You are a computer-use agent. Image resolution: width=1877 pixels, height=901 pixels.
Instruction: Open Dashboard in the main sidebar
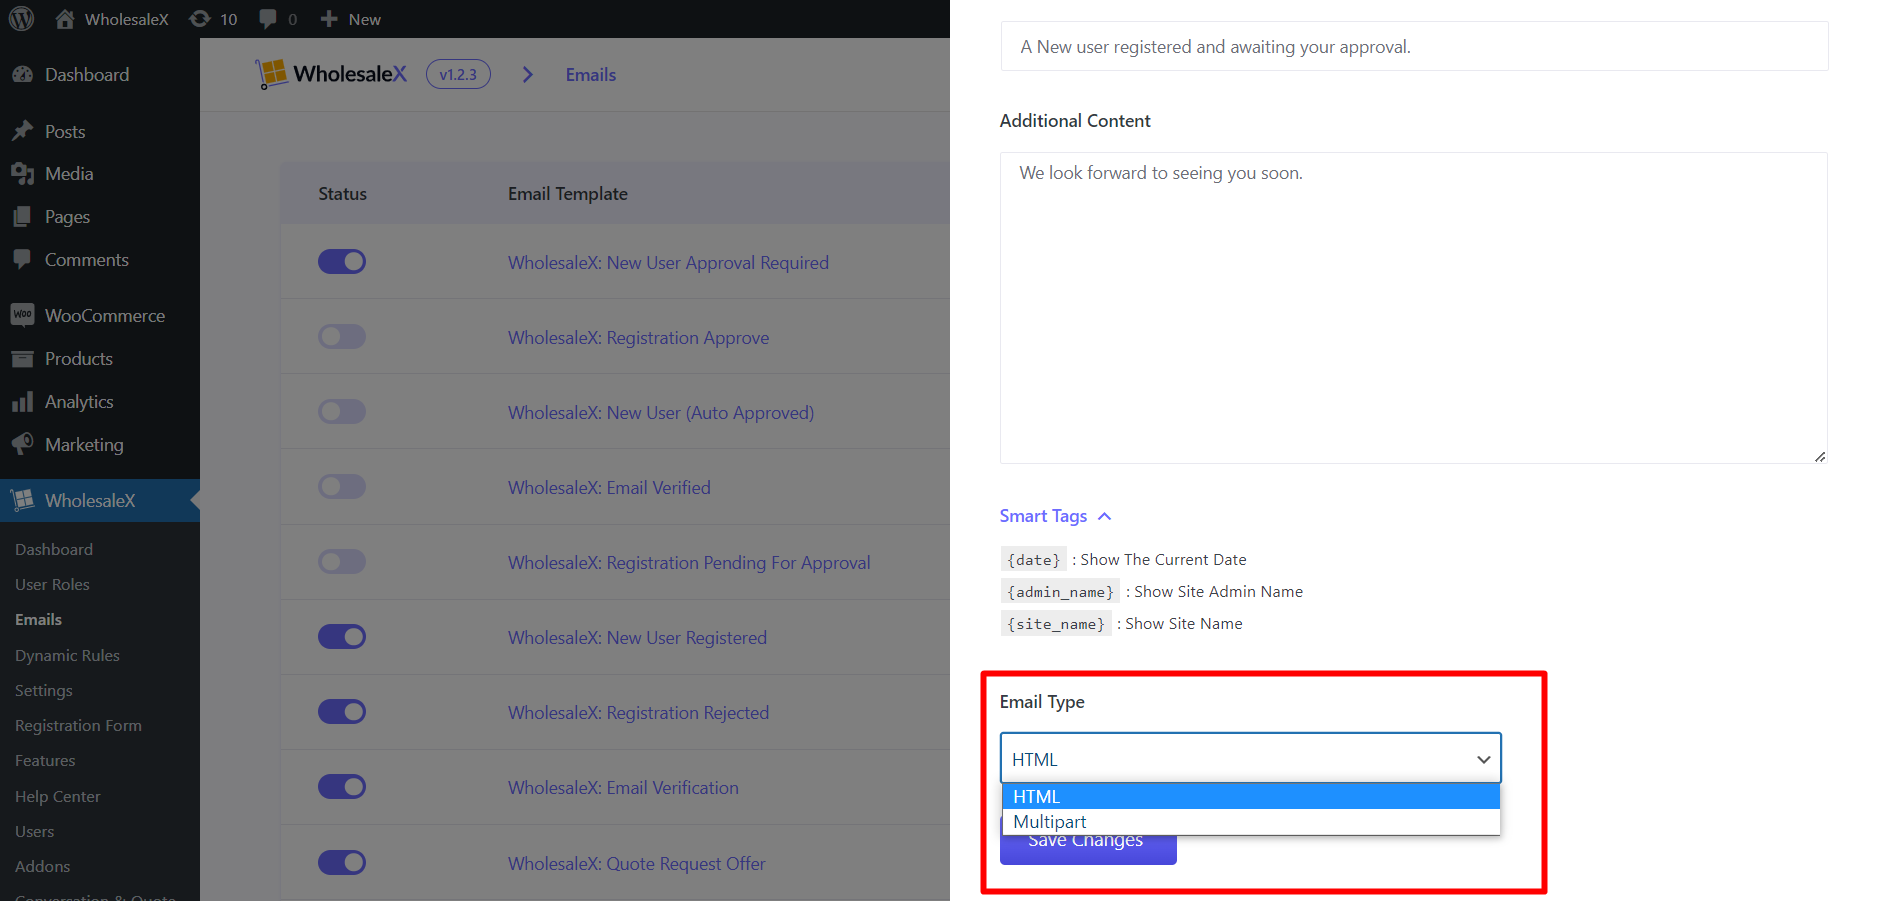[x=87, y=75]
